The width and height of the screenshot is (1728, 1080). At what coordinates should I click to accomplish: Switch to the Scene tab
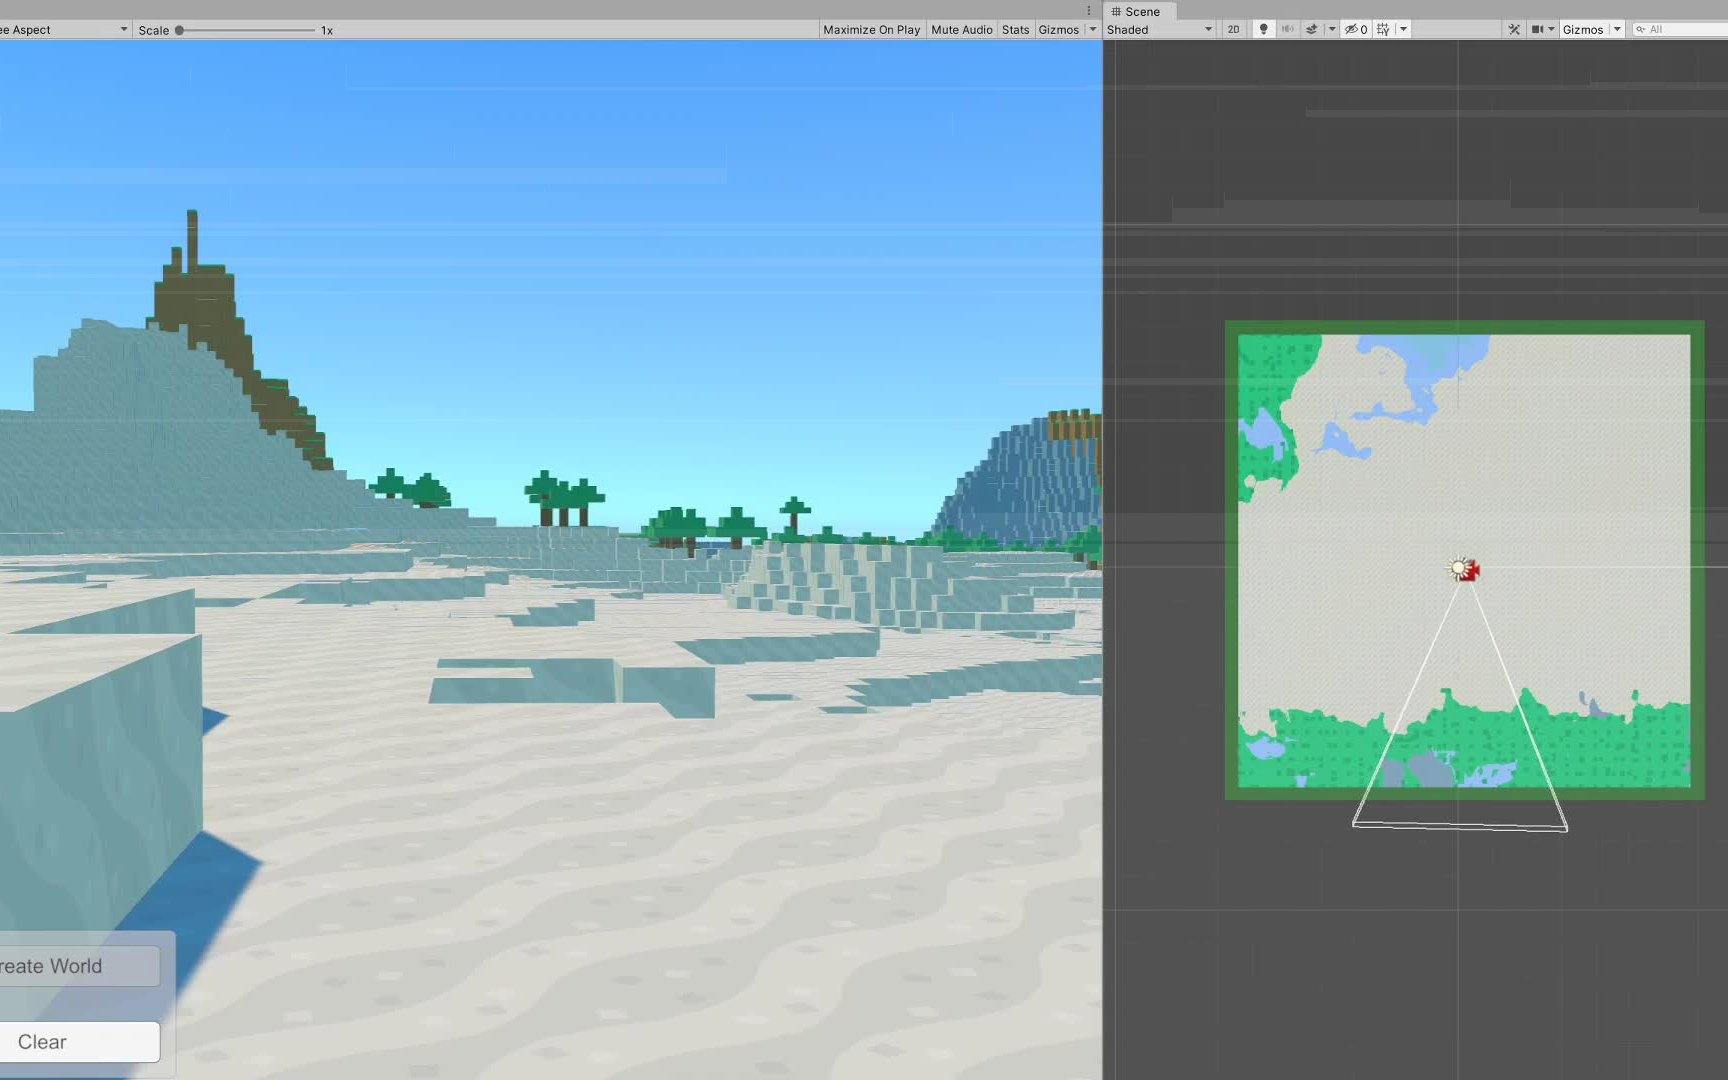point(1138,11)
